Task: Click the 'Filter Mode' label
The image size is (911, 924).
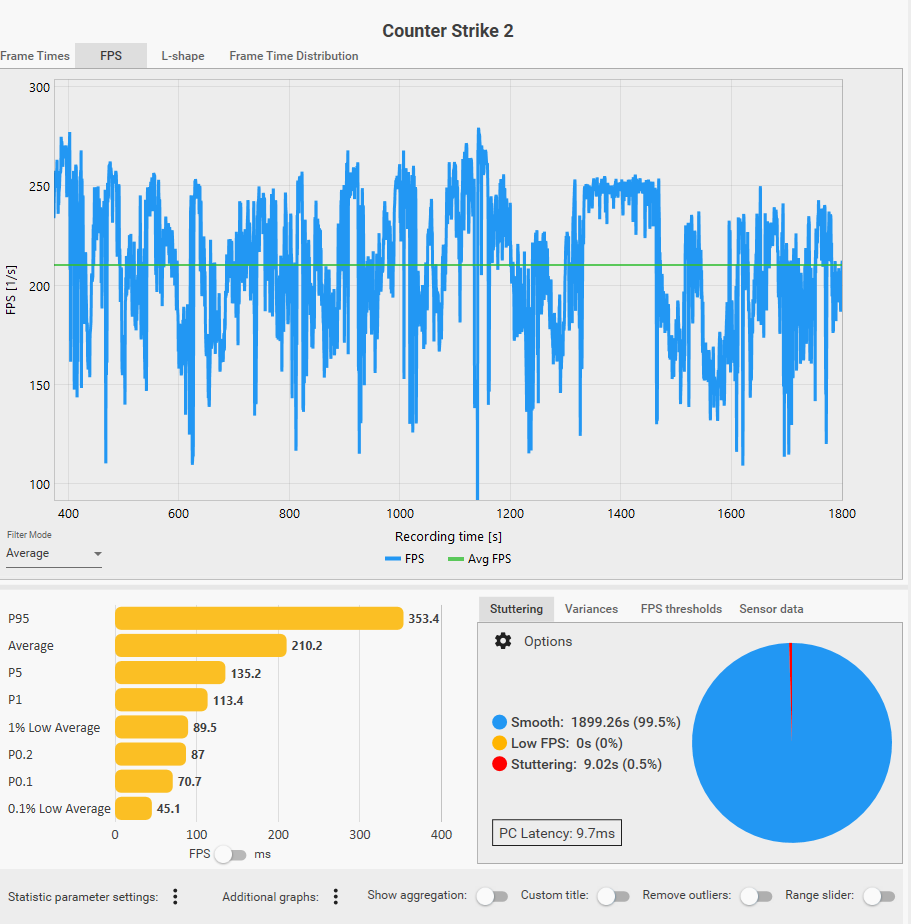Action: click(29, 534)
